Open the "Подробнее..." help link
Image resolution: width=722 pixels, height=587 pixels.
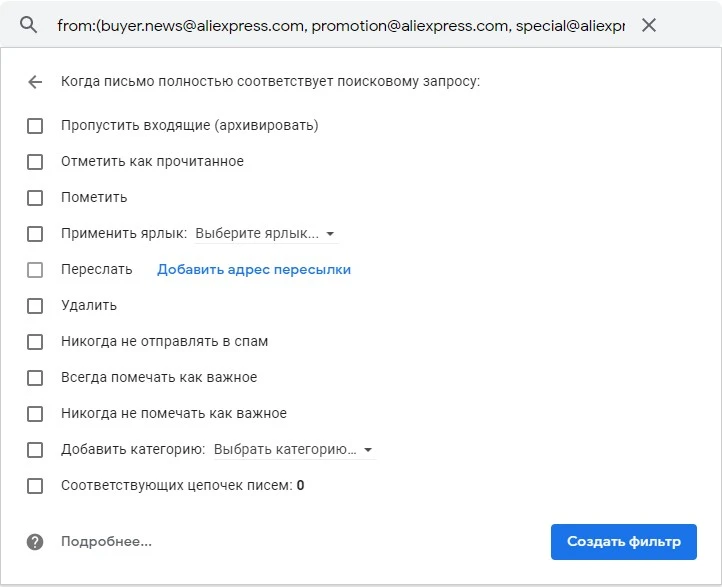106,541
